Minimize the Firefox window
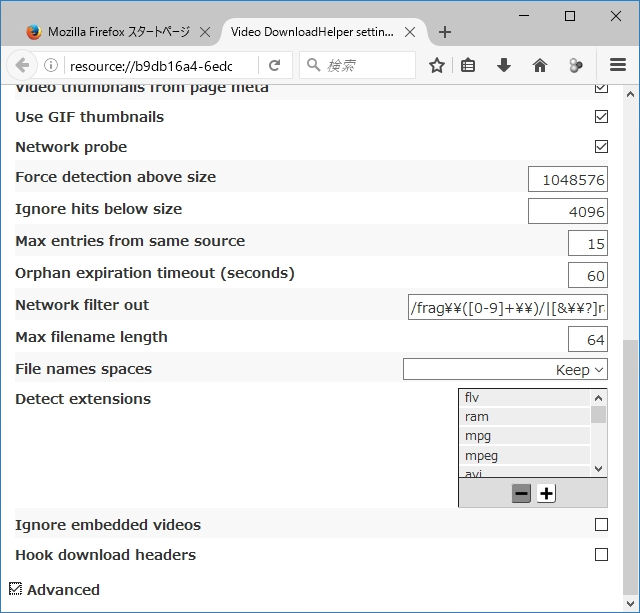The width and height of the screenshot is (640, 613). tap(524, 16)
